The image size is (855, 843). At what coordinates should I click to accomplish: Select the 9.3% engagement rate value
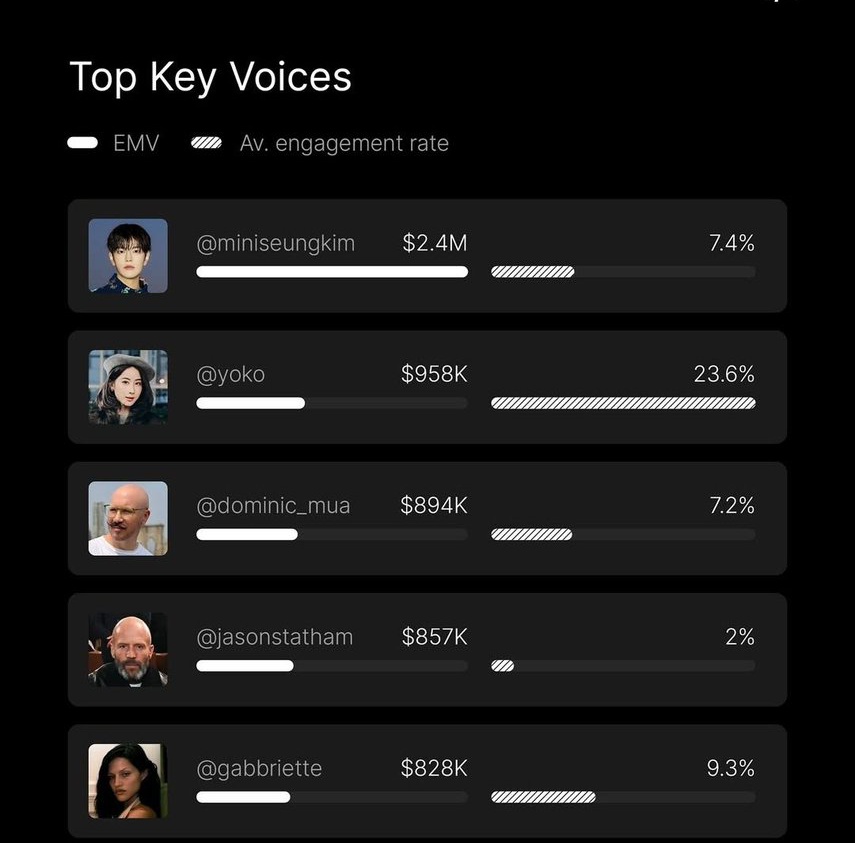[731, 768]
